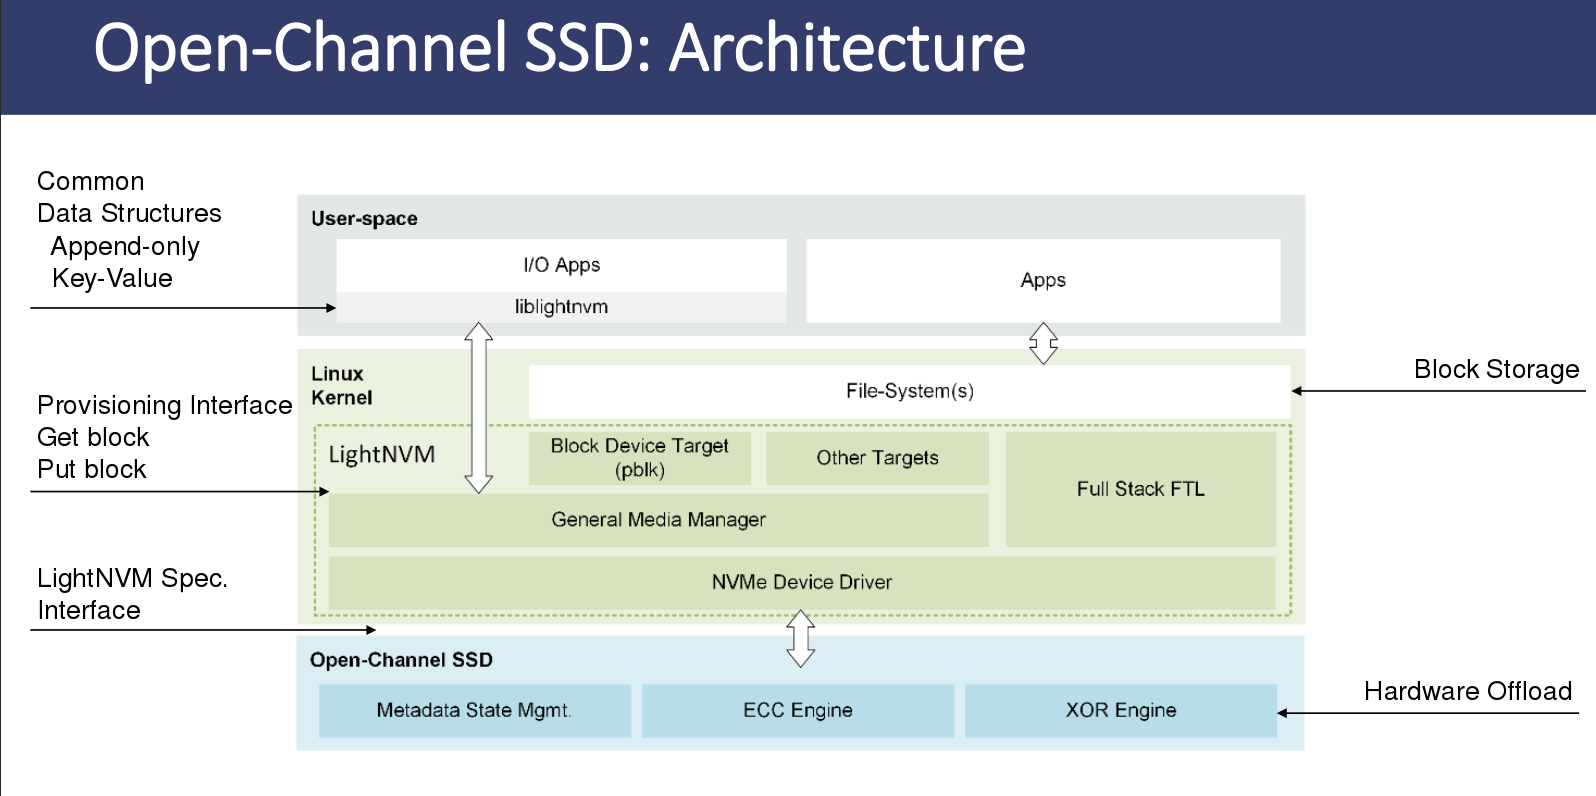Click the arrow under Hardware Offload label
The width and height of the screenshot is (1596, 796).
point(1428,713)
